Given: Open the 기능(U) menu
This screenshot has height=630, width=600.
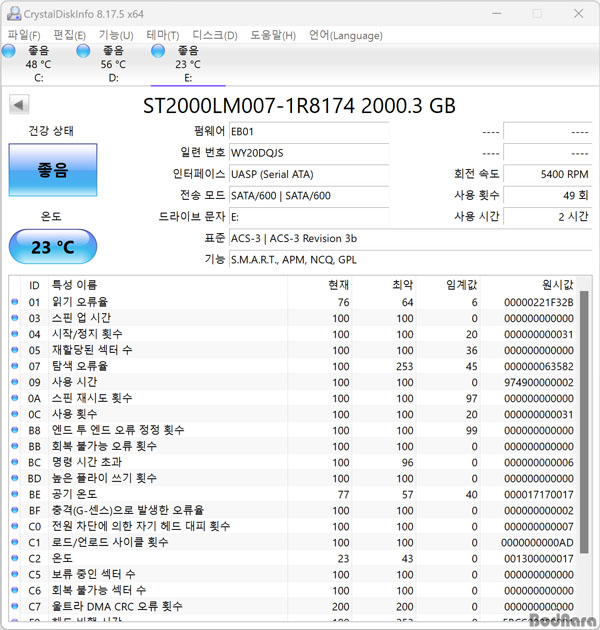Looking at the screenshot, I should coord(116,35).
